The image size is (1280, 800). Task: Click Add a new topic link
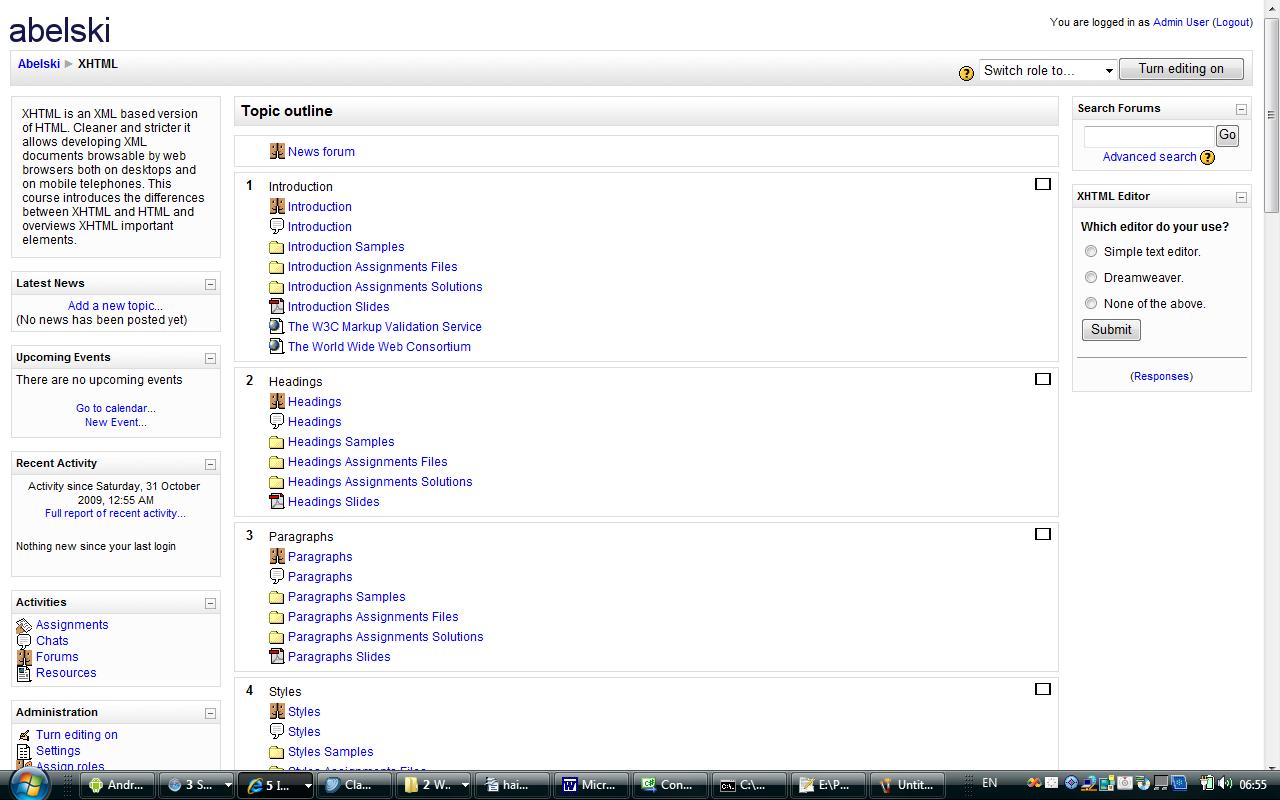(x=115, y=306)
